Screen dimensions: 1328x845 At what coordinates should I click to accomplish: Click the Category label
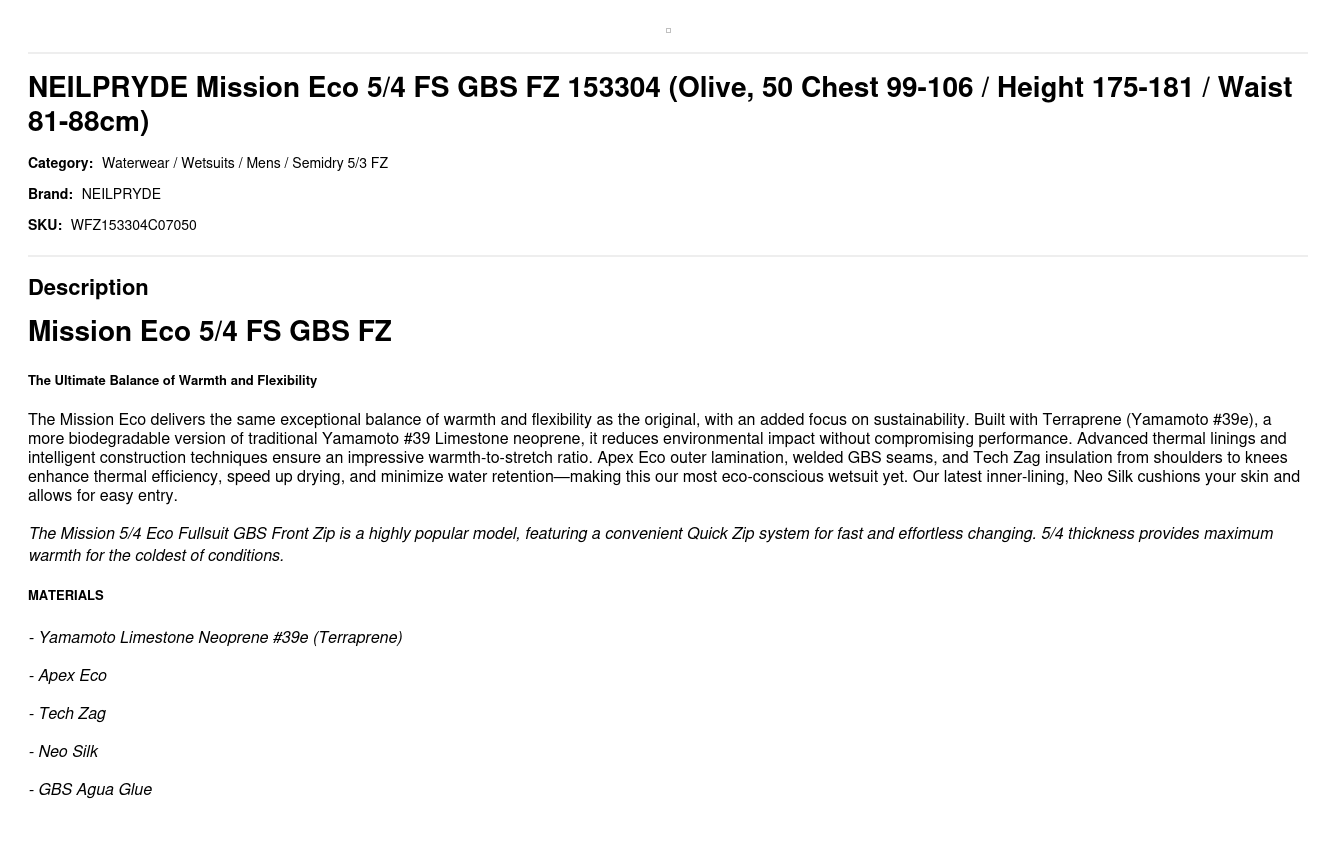tap(60, 163)
